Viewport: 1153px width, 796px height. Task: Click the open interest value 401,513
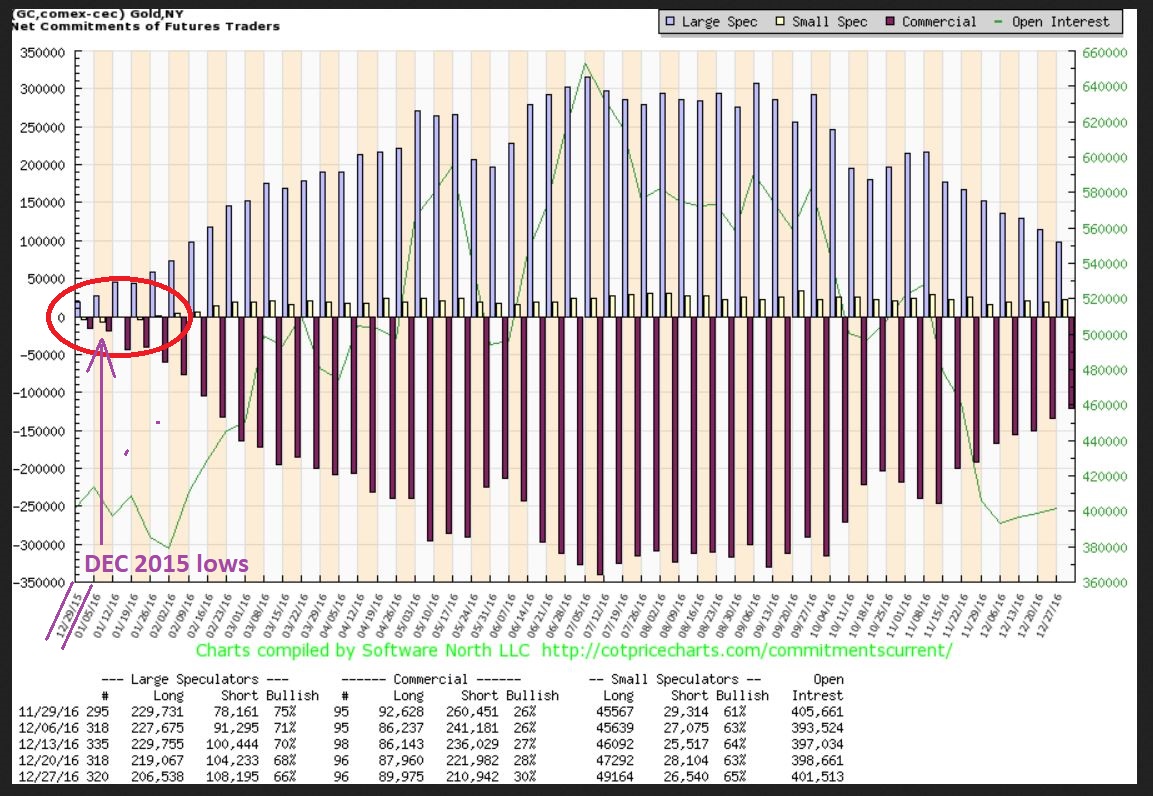pos(817,775)
